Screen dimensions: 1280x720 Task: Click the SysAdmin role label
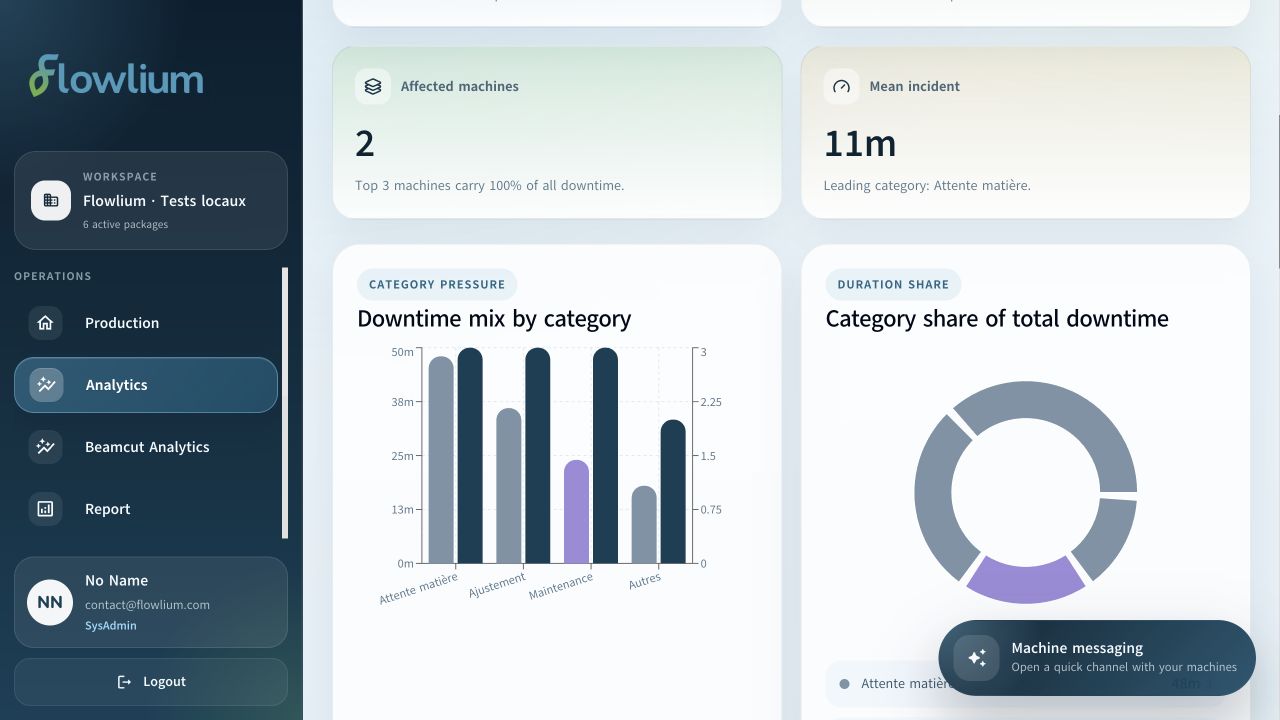tap(111, 626)
